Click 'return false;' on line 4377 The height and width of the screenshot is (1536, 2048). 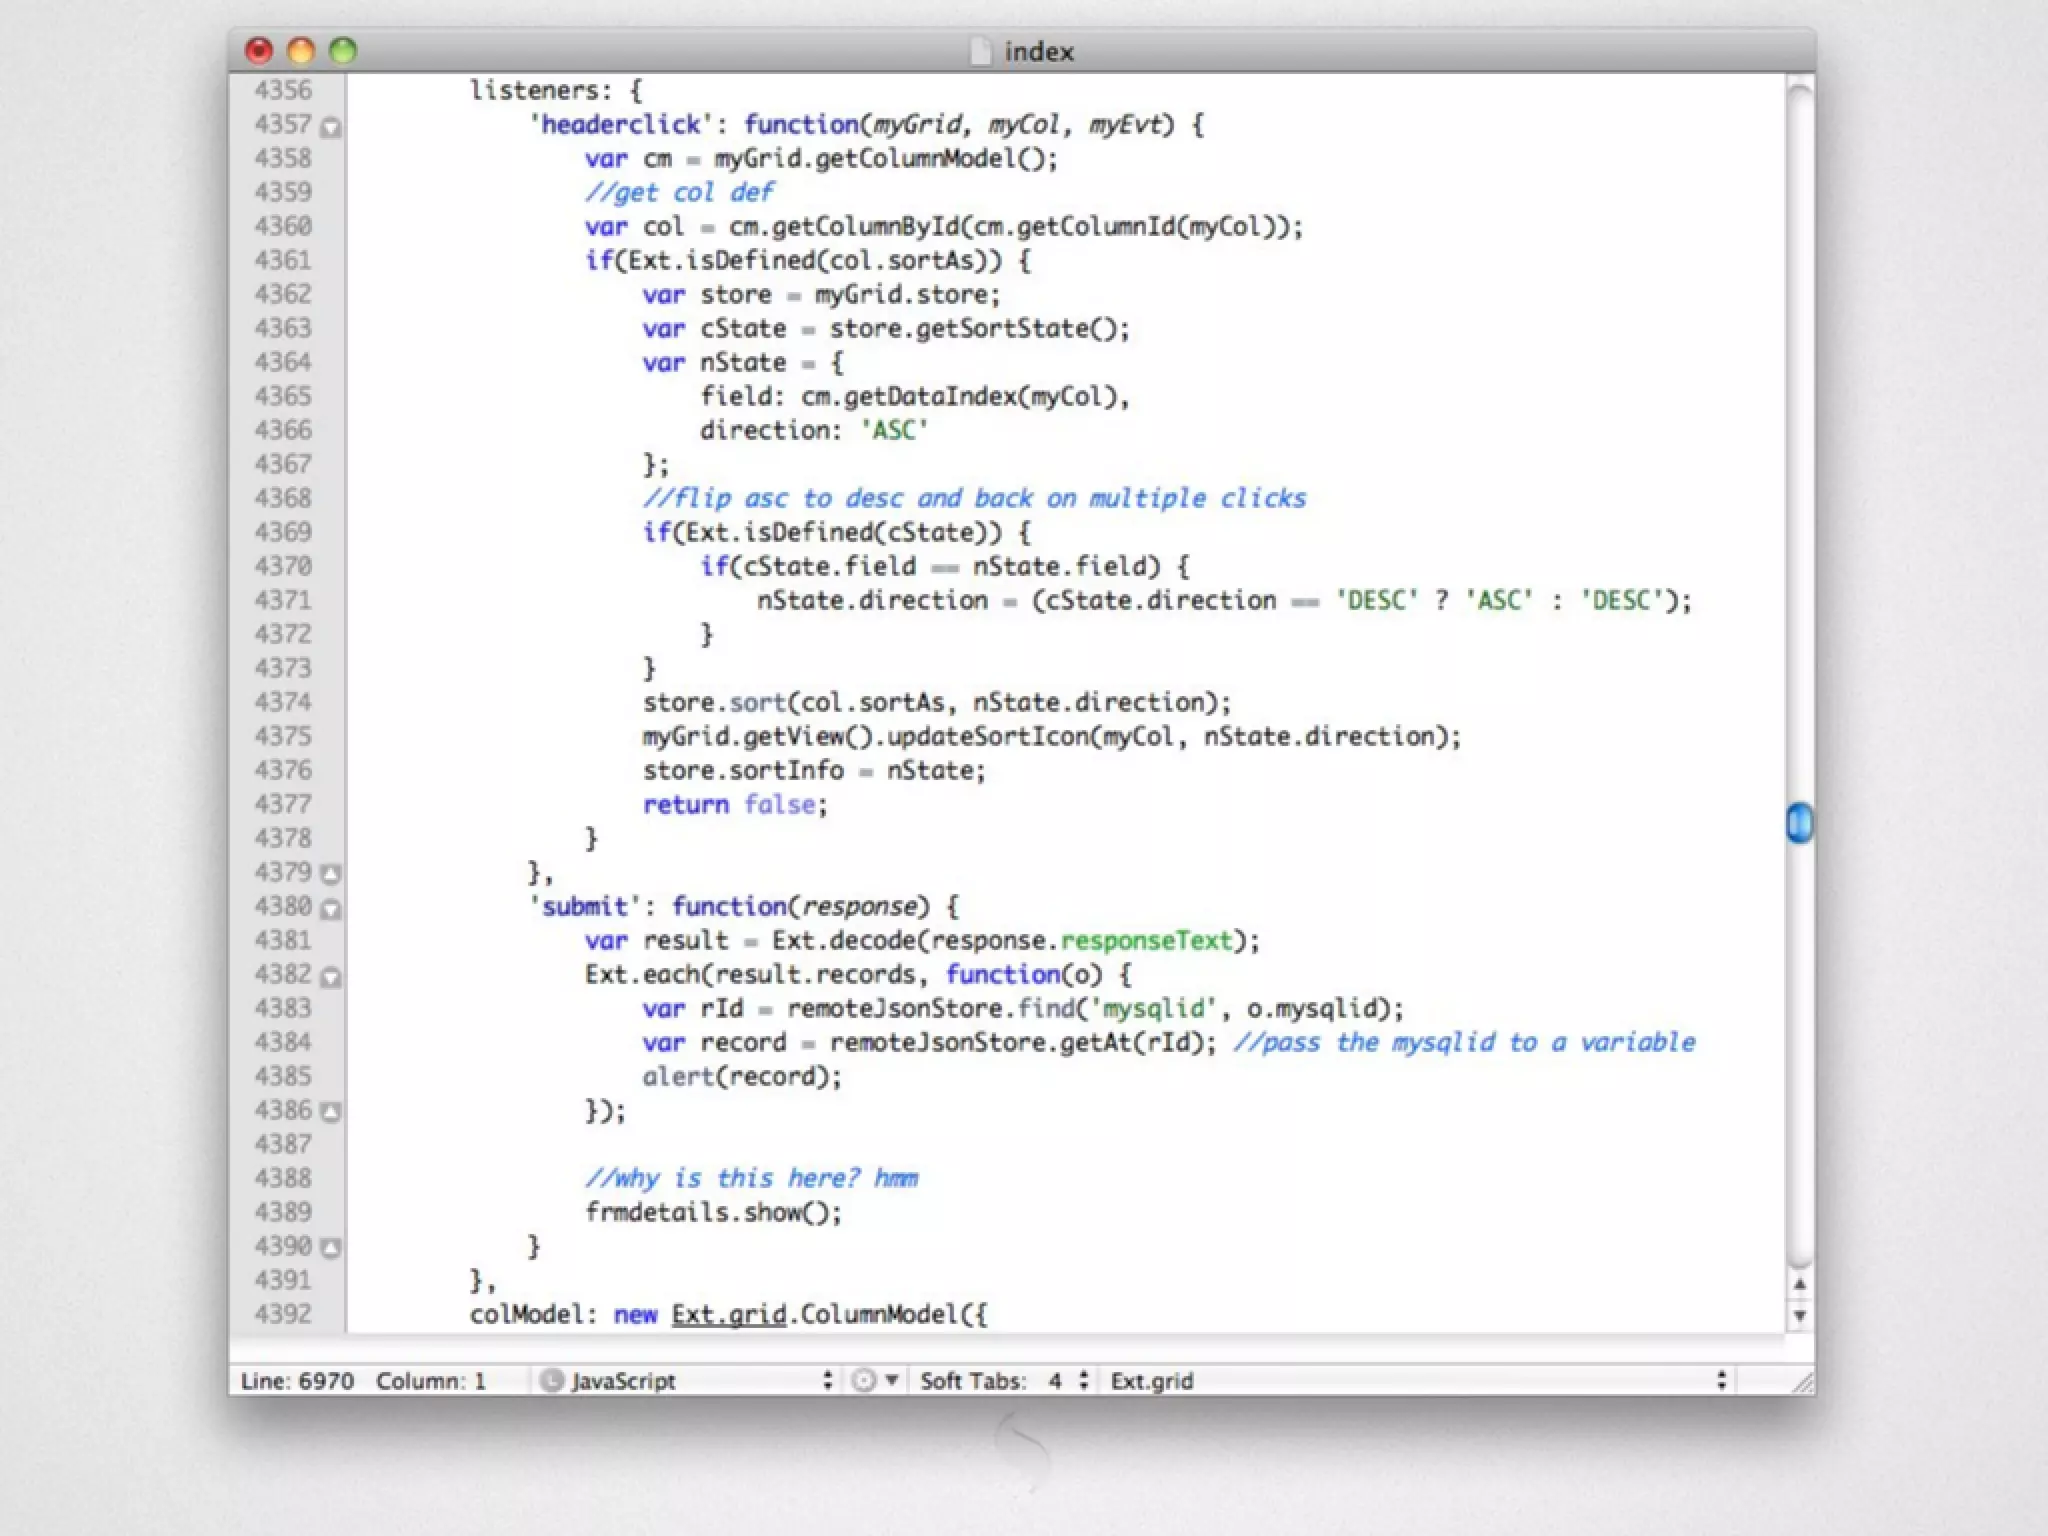[x=735, y=804]
